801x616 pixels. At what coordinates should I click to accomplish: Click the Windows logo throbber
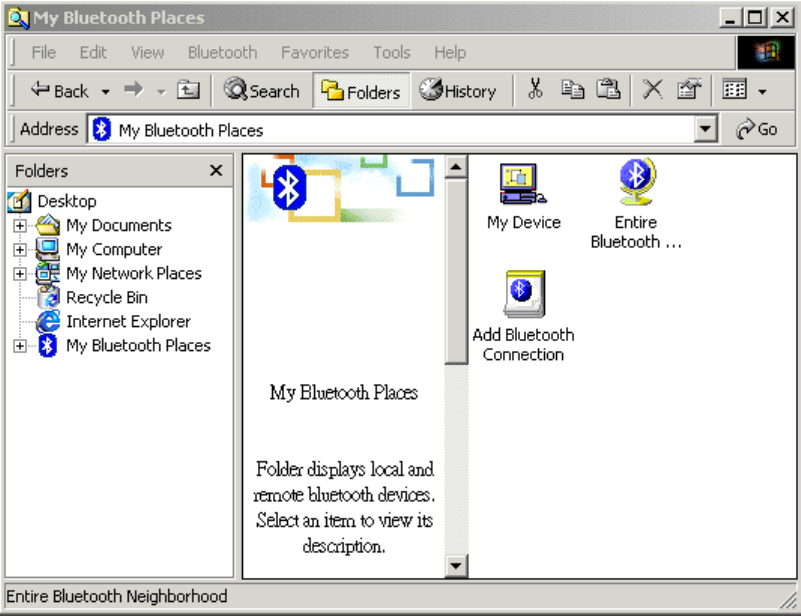click(766, 52)
